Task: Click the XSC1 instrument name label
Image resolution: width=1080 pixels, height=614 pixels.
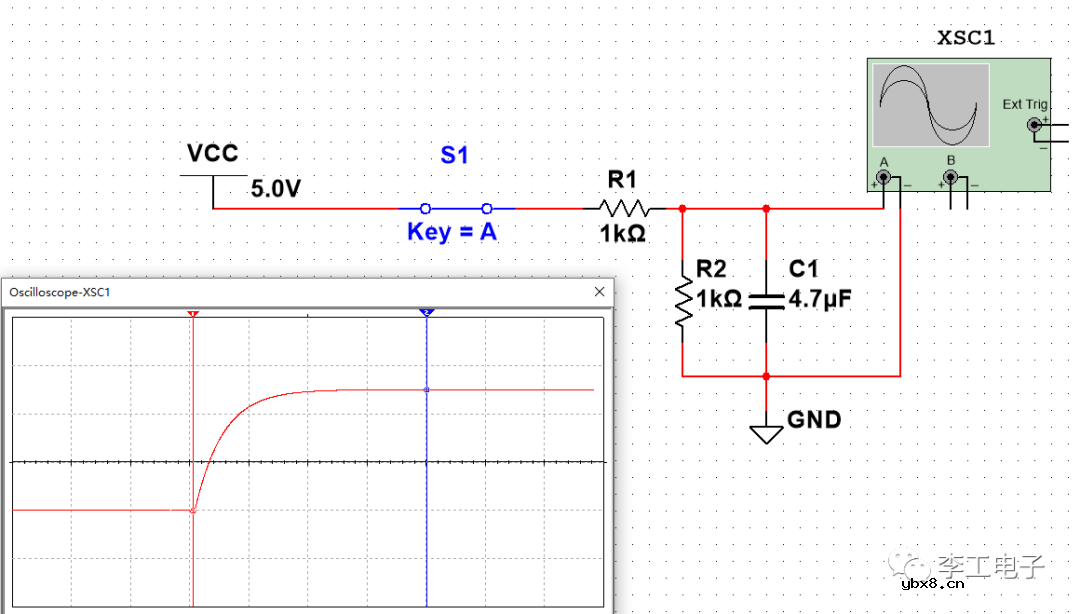Action: click(965, 38)
